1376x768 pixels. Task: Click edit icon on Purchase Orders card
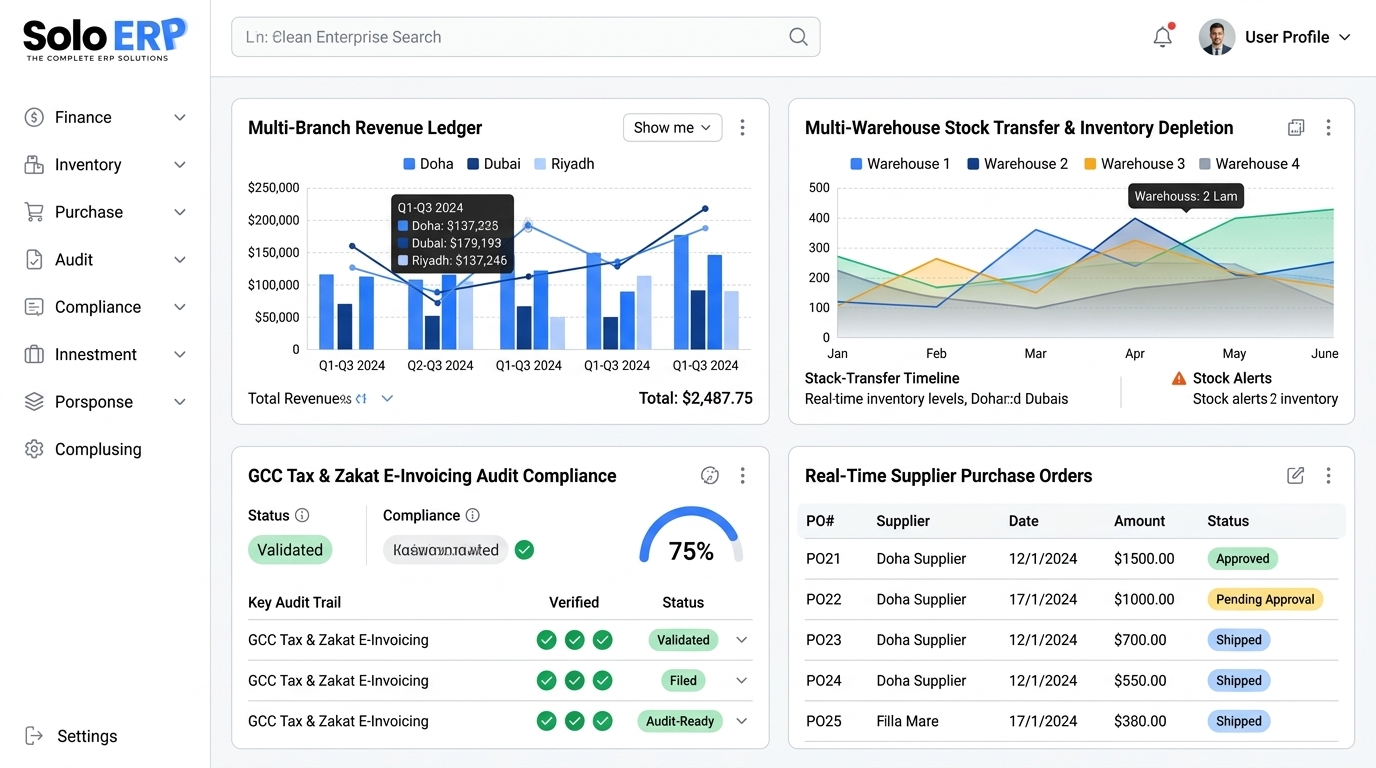tap(1296, 476)
